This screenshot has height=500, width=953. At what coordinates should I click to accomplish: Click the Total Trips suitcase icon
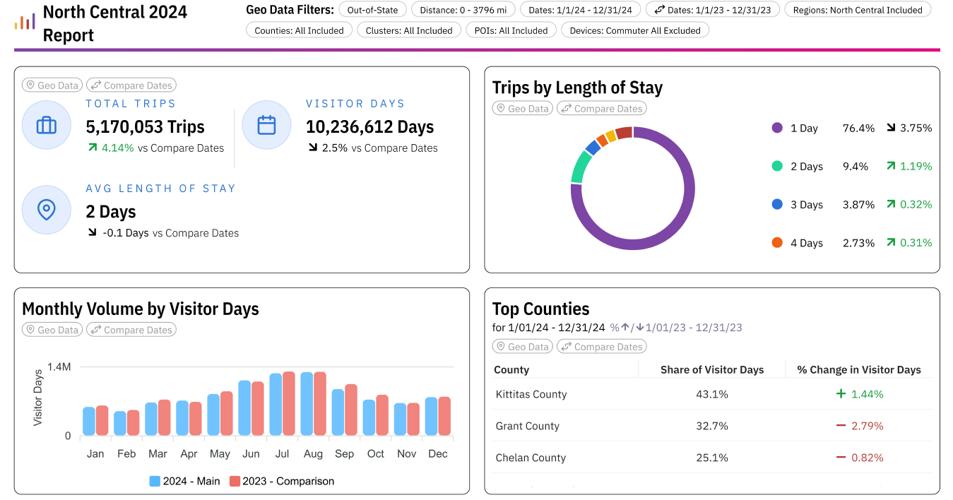pos(46,125)
